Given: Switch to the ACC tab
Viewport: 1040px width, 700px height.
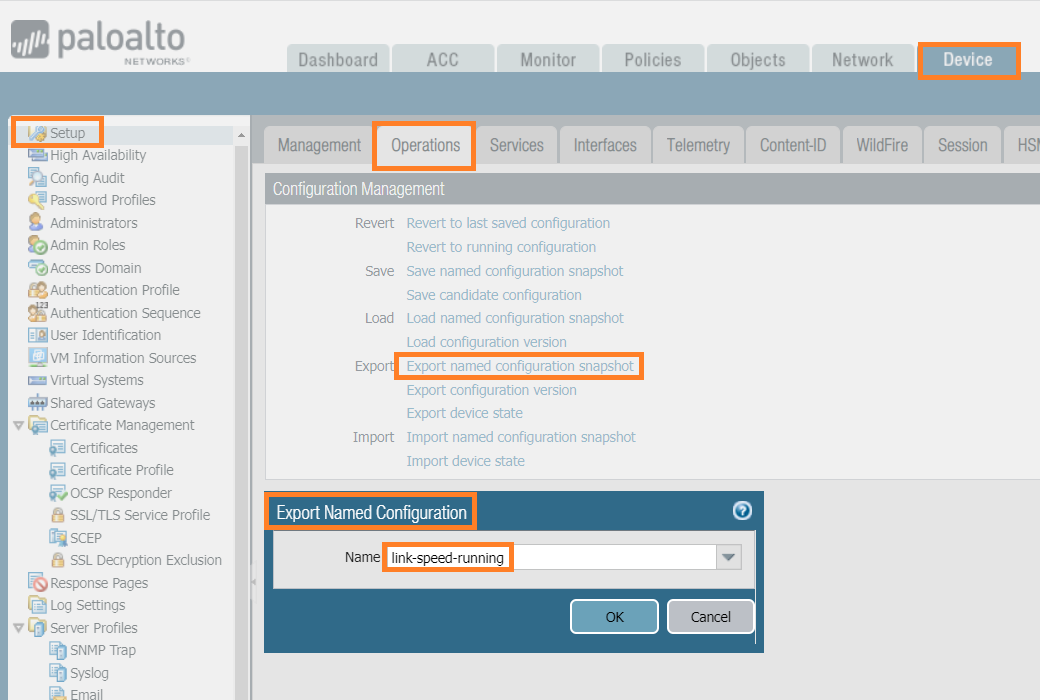Looking at the screenshot, I should (x=442, y=60).
